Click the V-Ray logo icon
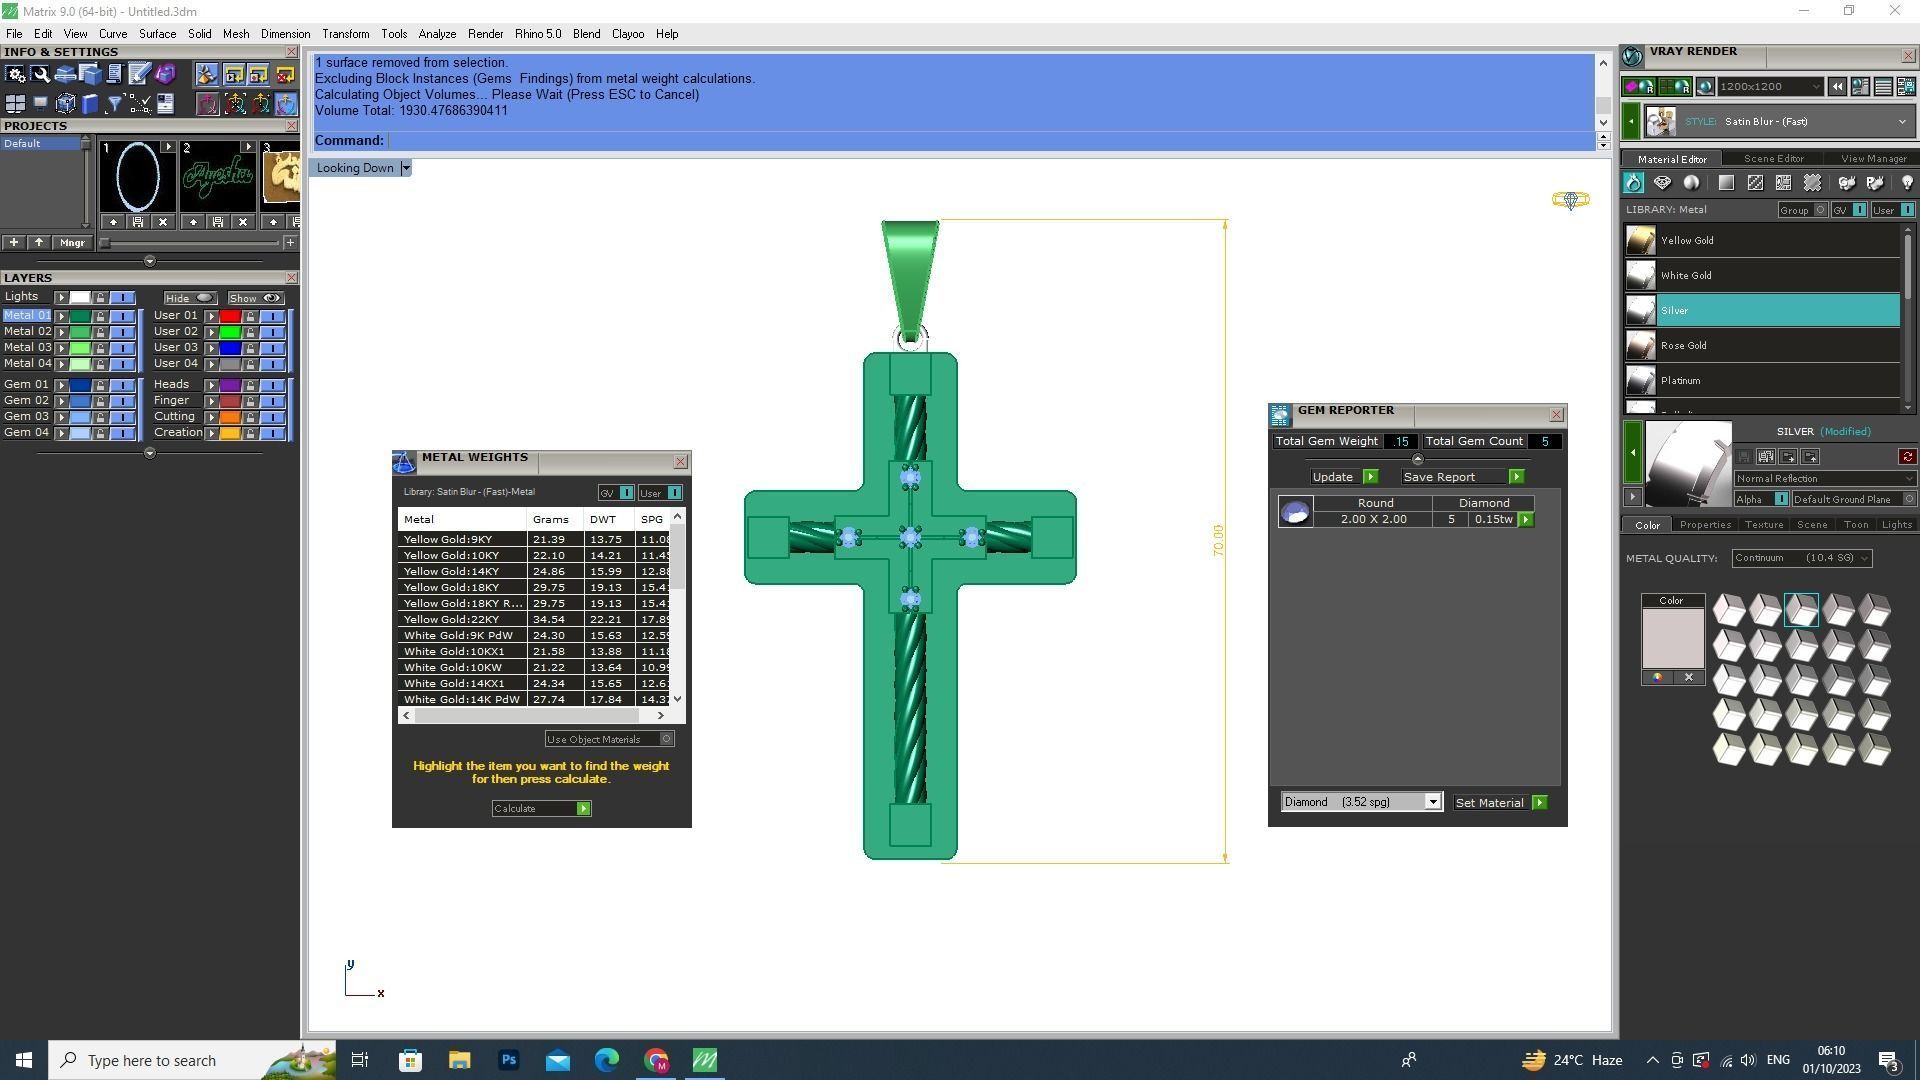This screenshot has width=1920, height=1080. click(1632, 56)
